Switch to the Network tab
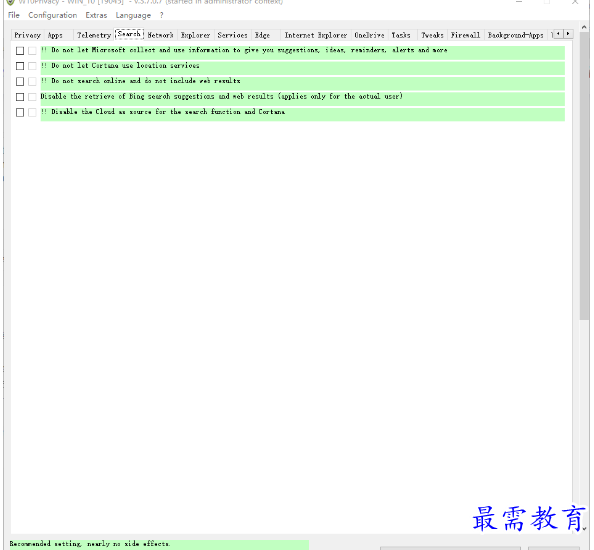The width and height of the screenshot is (594, 550). point(160,35)
